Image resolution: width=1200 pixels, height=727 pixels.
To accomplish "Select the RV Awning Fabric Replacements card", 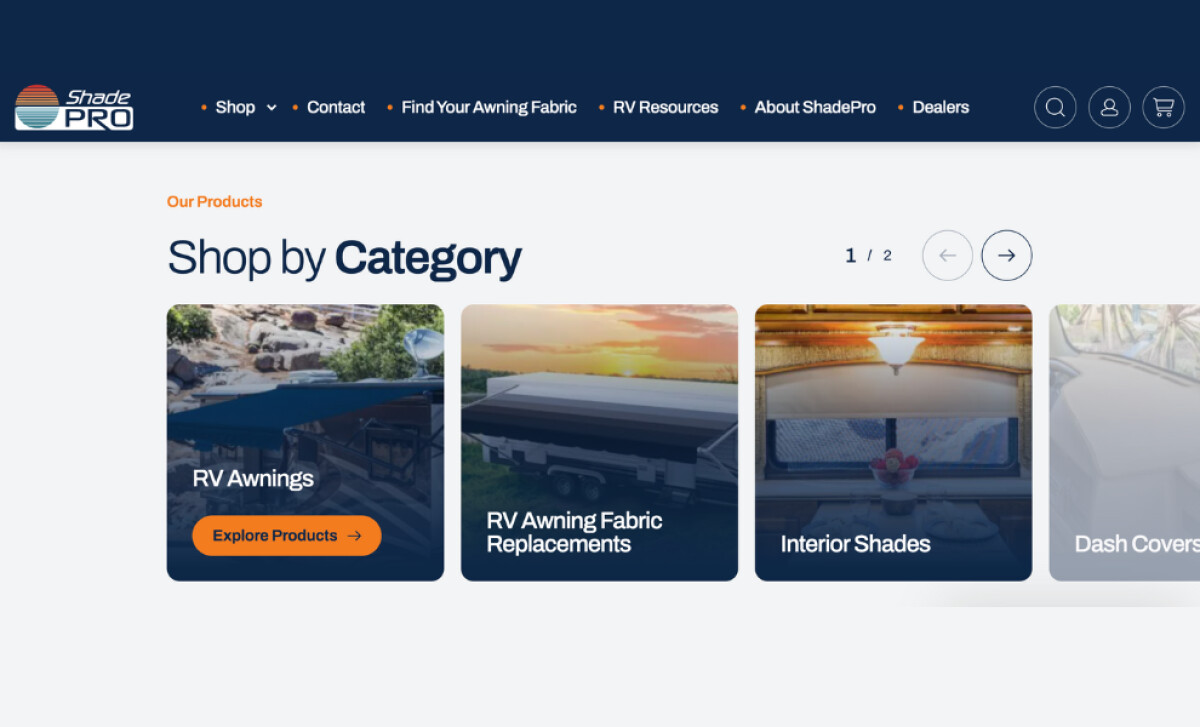I will pos(599,442).
